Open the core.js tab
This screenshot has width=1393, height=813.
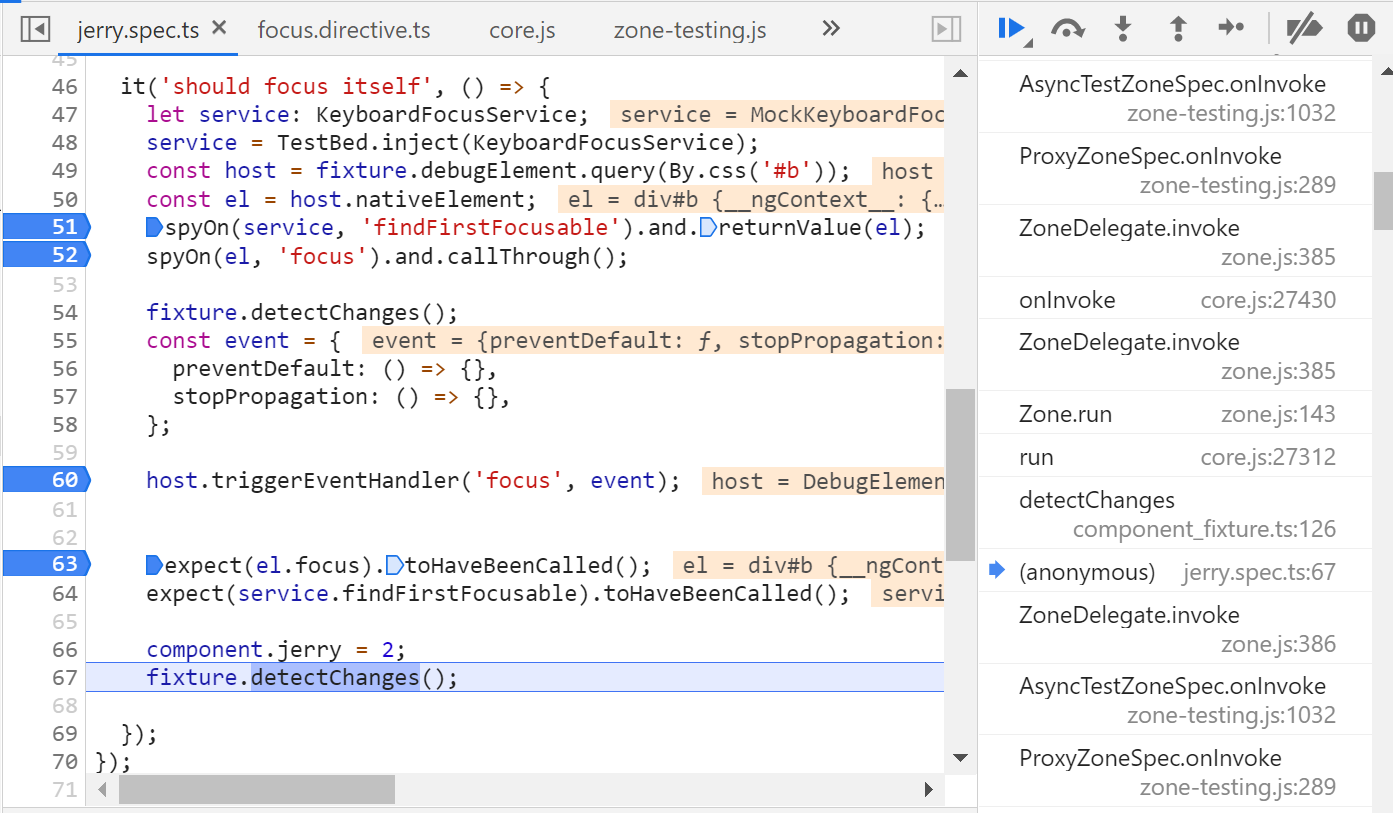(x=522, y=30)
